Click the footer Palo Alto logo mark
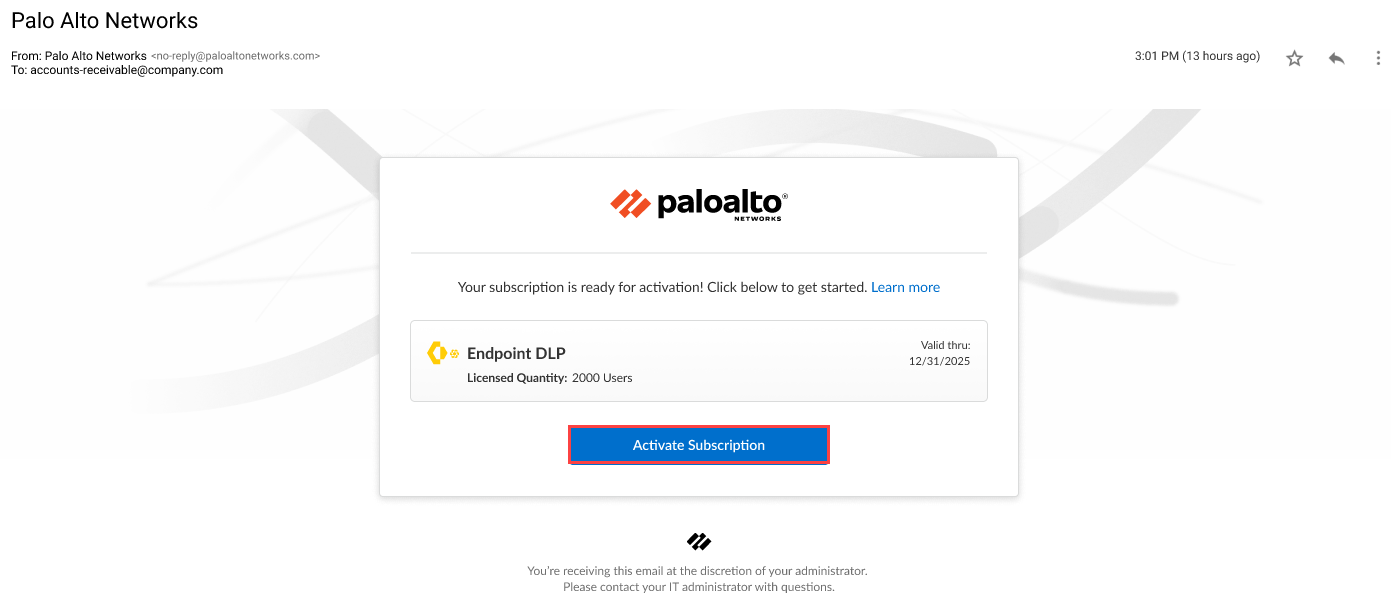Viewport: 1391px width, 613px height. (x=699, y=542)
